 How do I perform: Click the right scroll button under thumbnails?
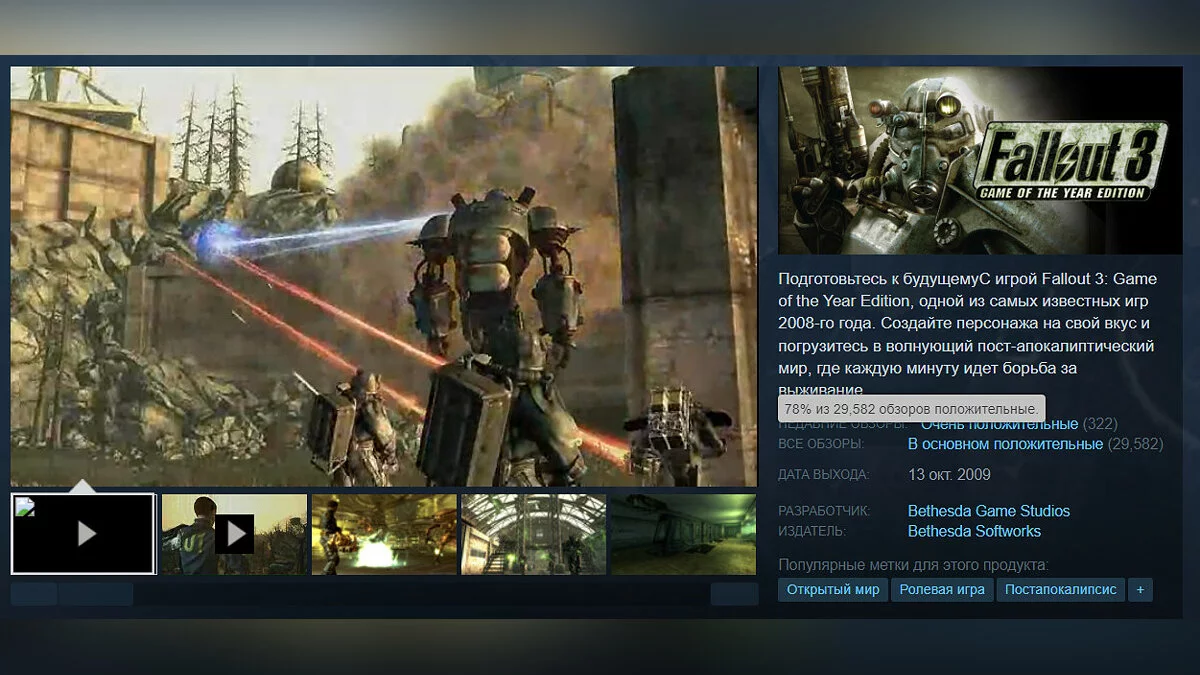pyautogui.click(x=734, y=594)
